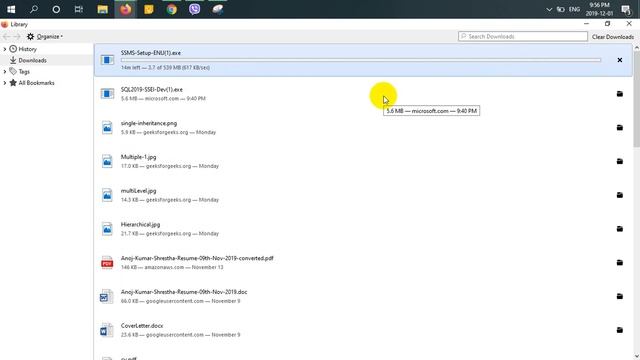Show the Resume-09th-Nov-2019.doc file in its folder

click(620, 296)
